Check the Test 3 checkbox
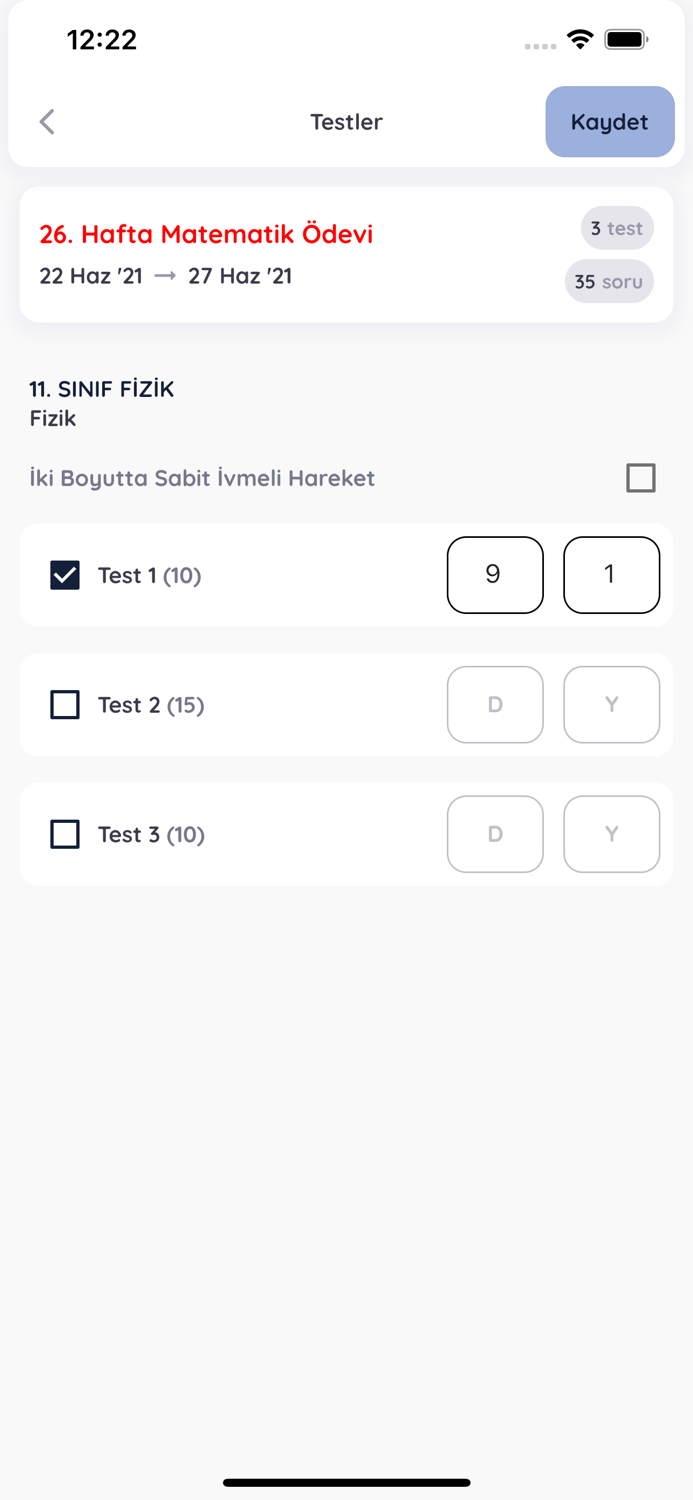Screen dimensions: 693x1500 click(65, 834)
